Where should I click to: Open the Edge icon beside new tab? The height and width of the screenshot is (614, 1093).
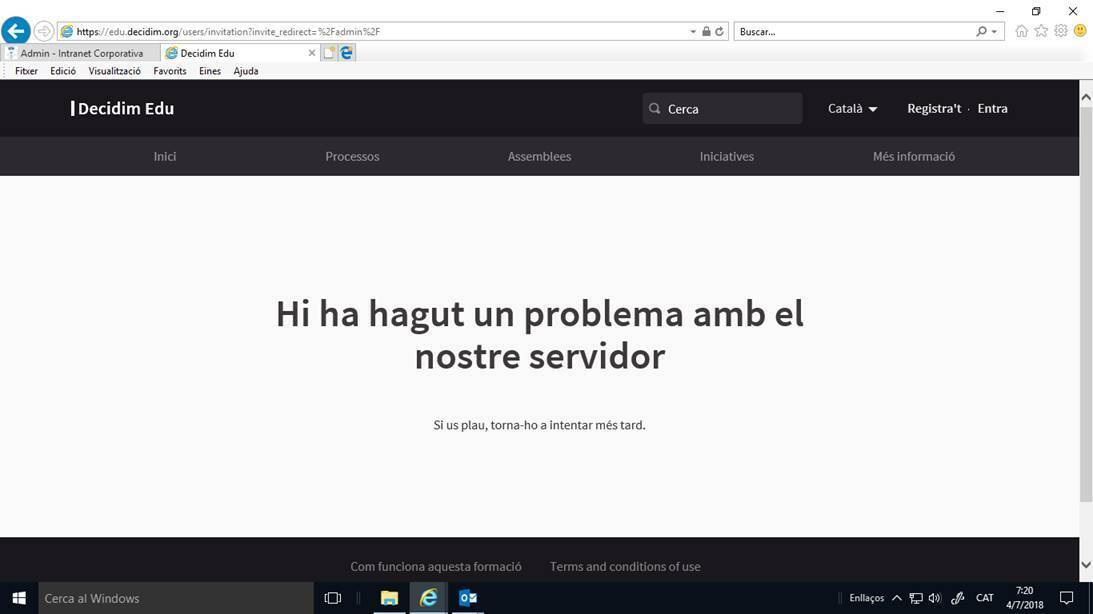pyautogui.click(x=346, y=53)
